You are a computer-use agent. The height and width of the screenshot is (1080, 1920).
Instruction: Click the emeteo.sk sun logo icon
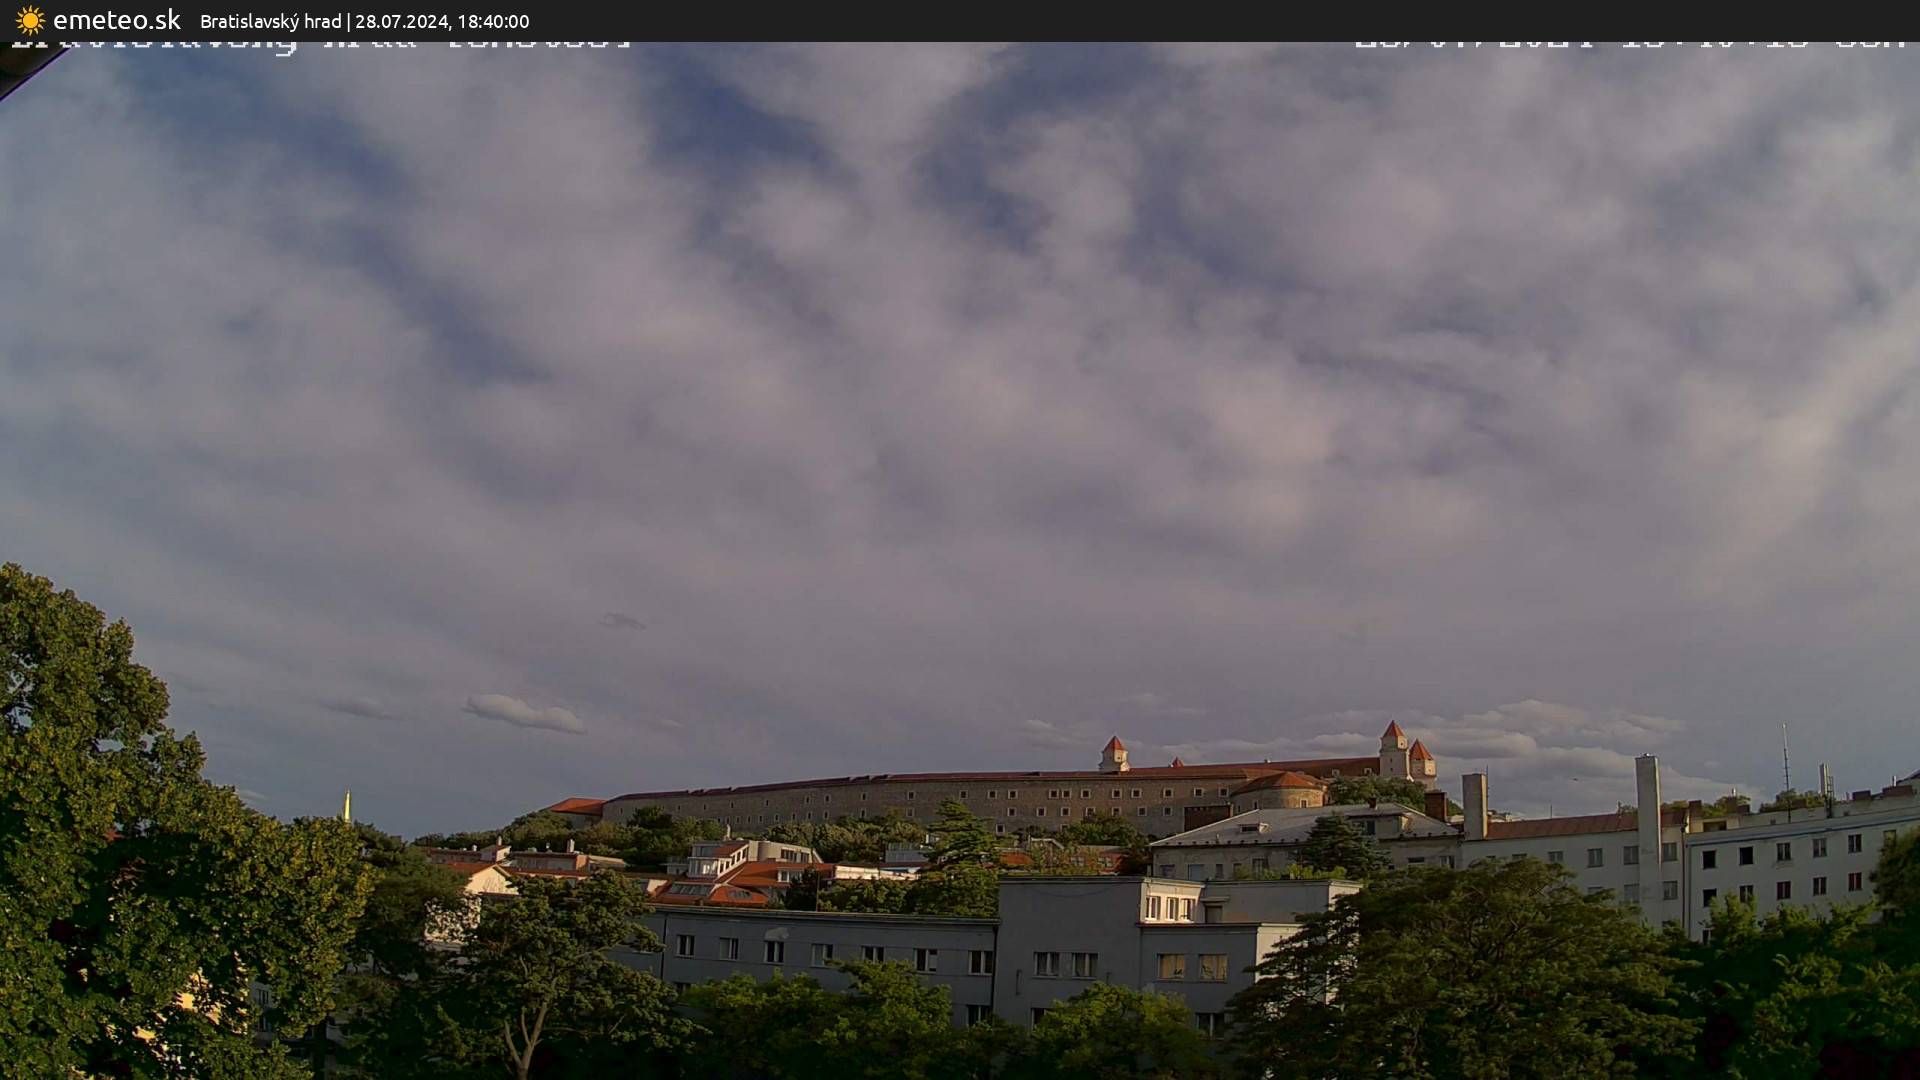coord(30,20)
